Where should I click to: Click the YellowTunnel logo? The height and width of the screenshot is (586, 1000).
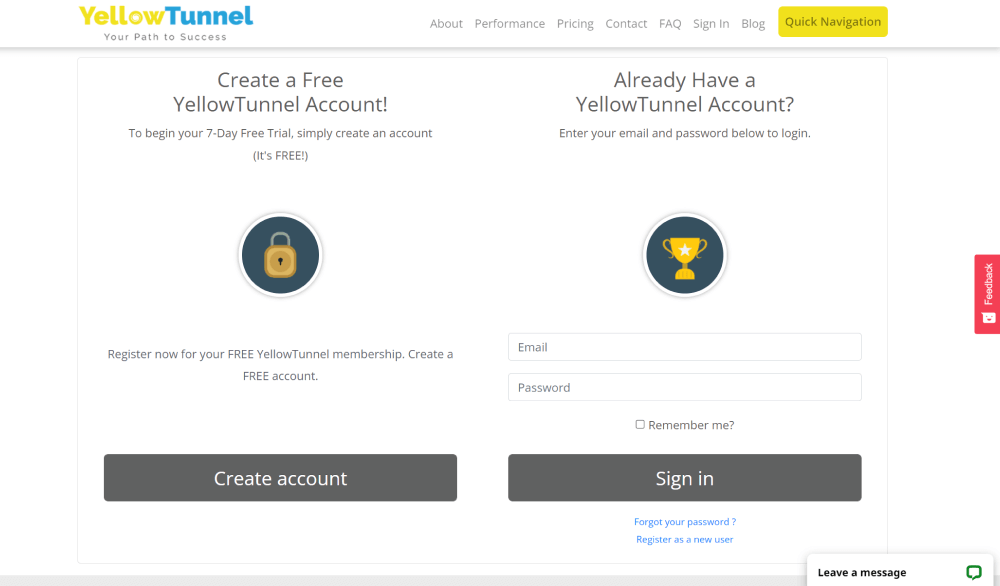[x=165, y=22]
